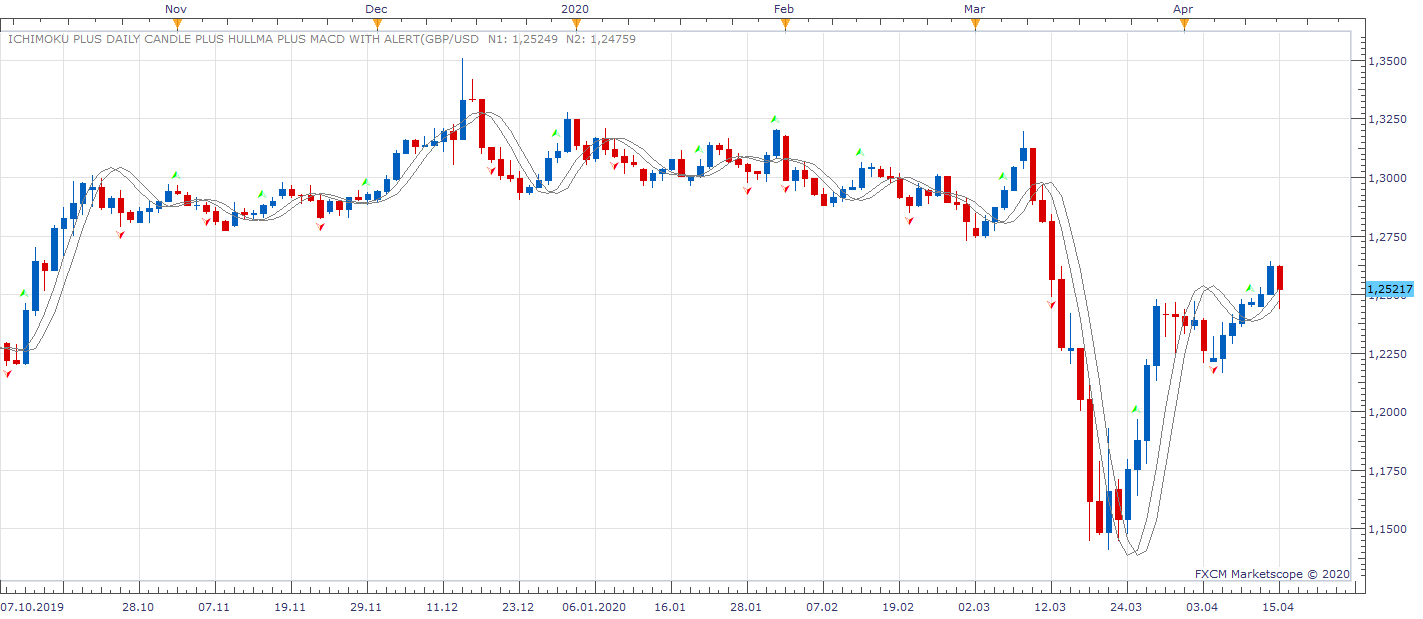Click the 07.11 date axis label
Screen dimensions: 1423x619
click(x=214, y=607)
